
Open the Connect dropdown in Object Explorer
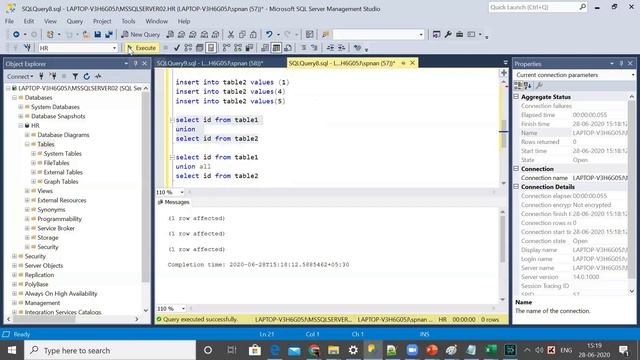pyautogui.click(x=20, y=76)
